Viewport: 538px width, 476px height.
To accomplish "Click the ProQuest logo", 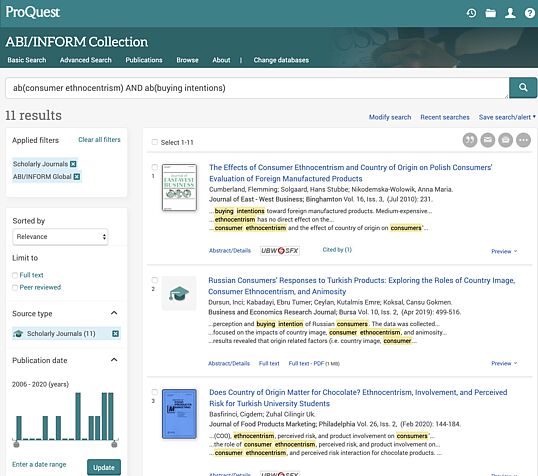I will (33, 12).
